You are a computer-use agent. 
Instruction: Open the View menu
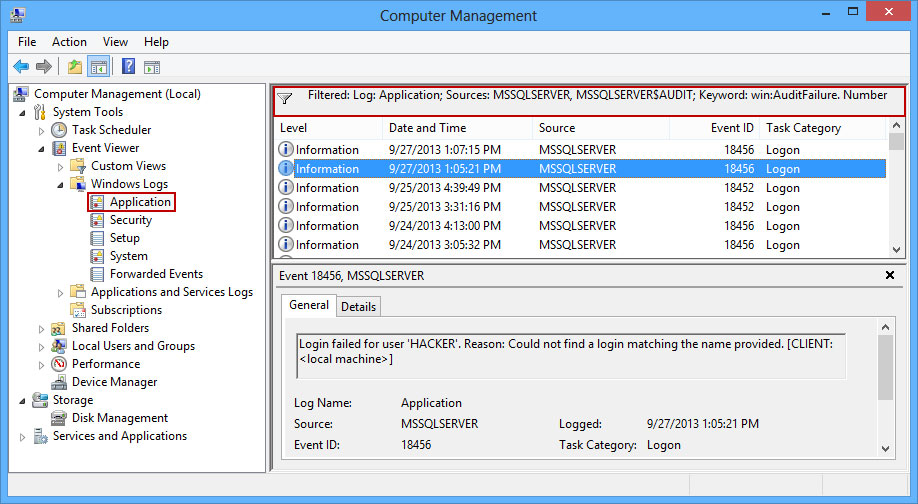(115, 42)
